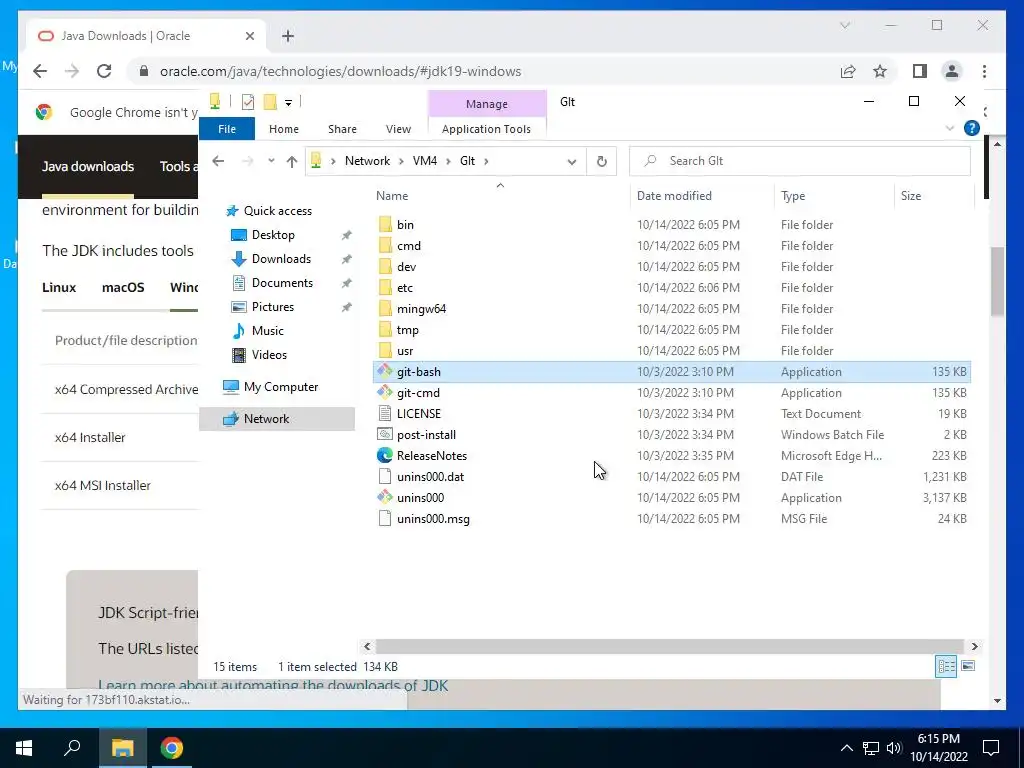The width and height of the screenshot is (1024, 768).
Task: Click the Chrome address bar URL
Action: (340, 71)
